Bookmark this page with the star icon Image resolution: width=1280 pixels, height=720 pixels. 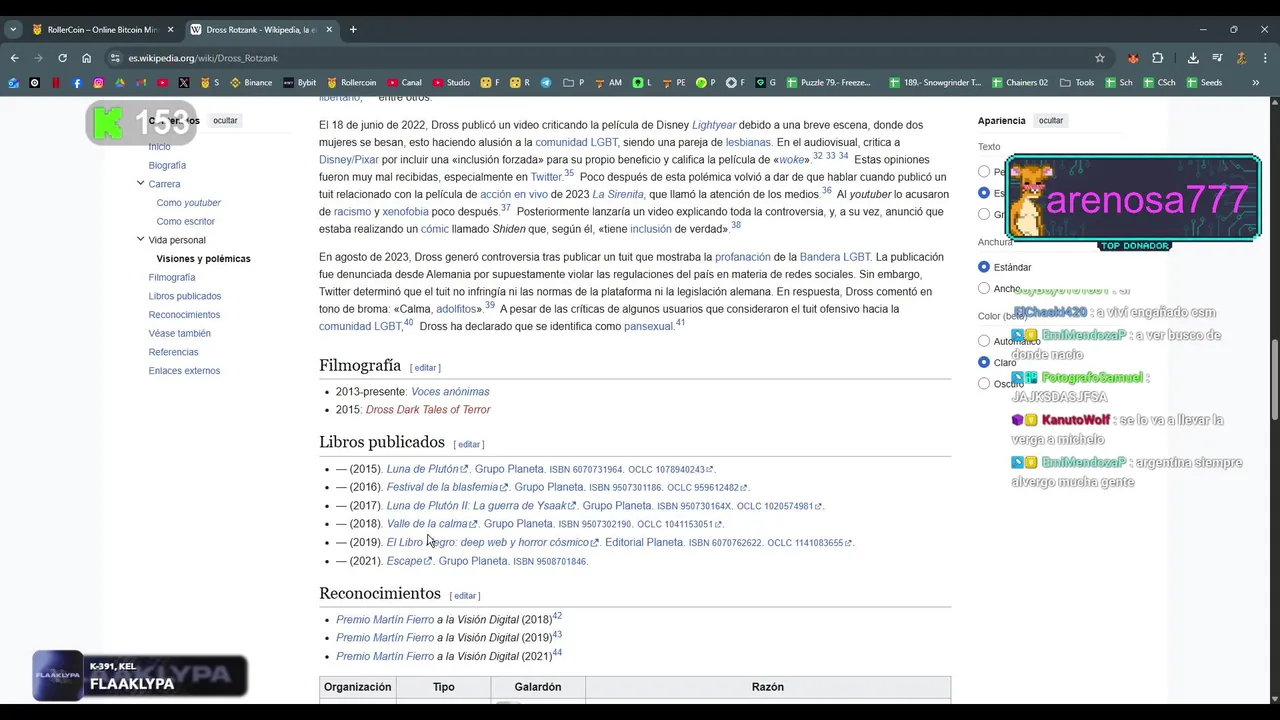point(1100,58)
